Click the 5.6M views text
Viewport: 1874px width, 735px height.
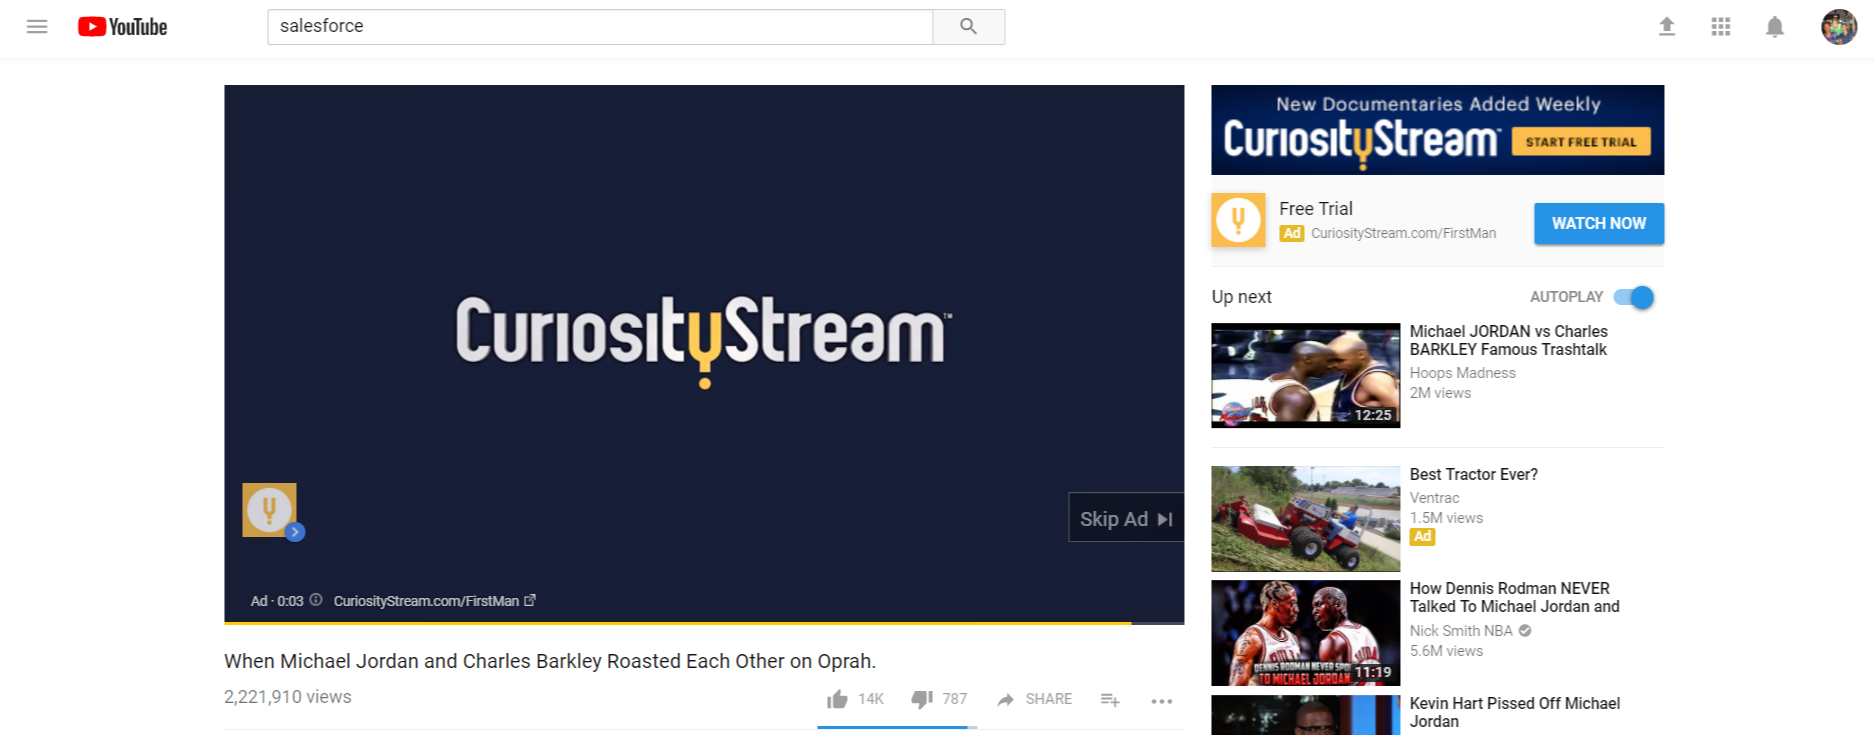pos(1446,651)
